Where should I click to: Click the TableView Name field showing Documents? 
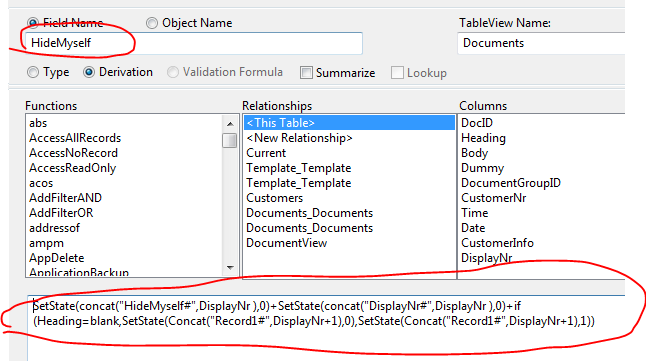tap(541, 43)
